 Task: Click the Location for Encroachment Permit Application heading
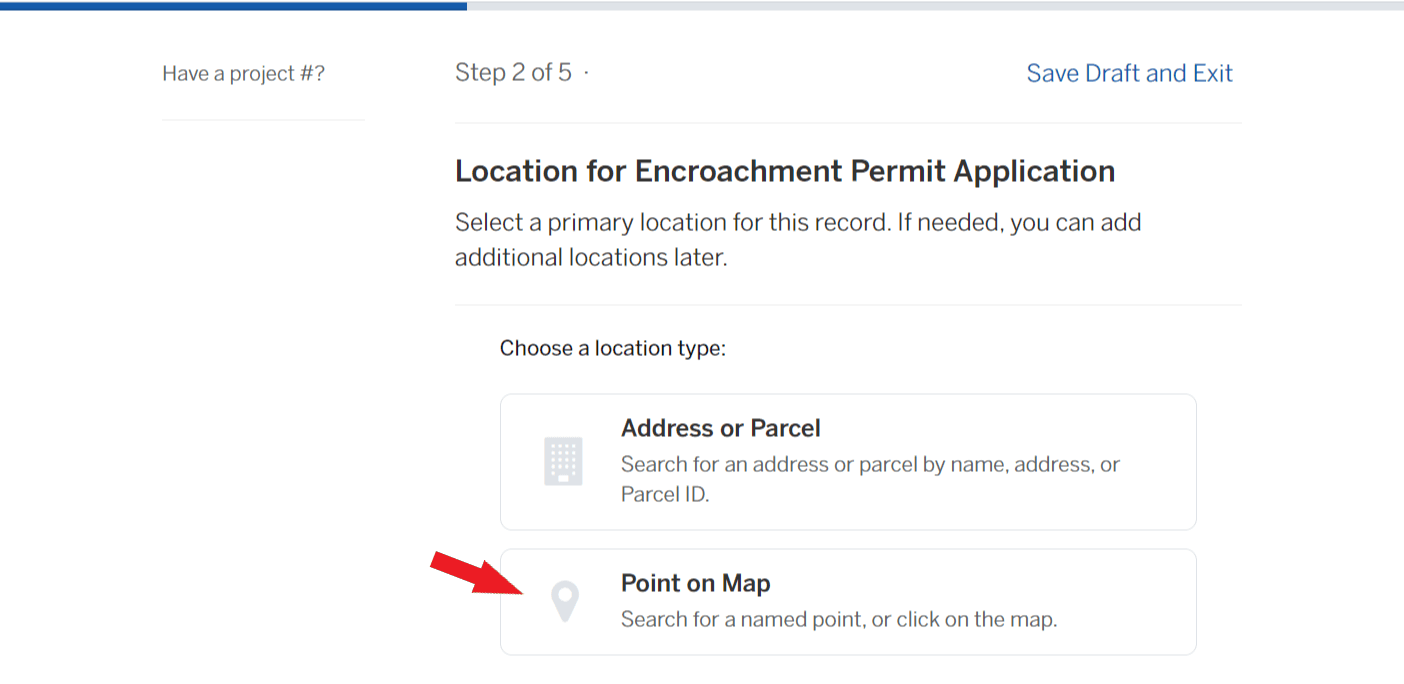point(784,171)
